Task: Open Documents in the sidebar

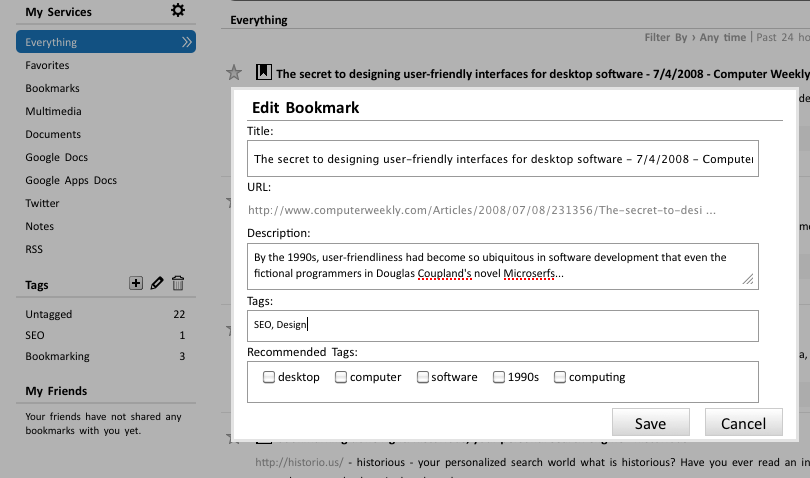Action: (53, 134)
